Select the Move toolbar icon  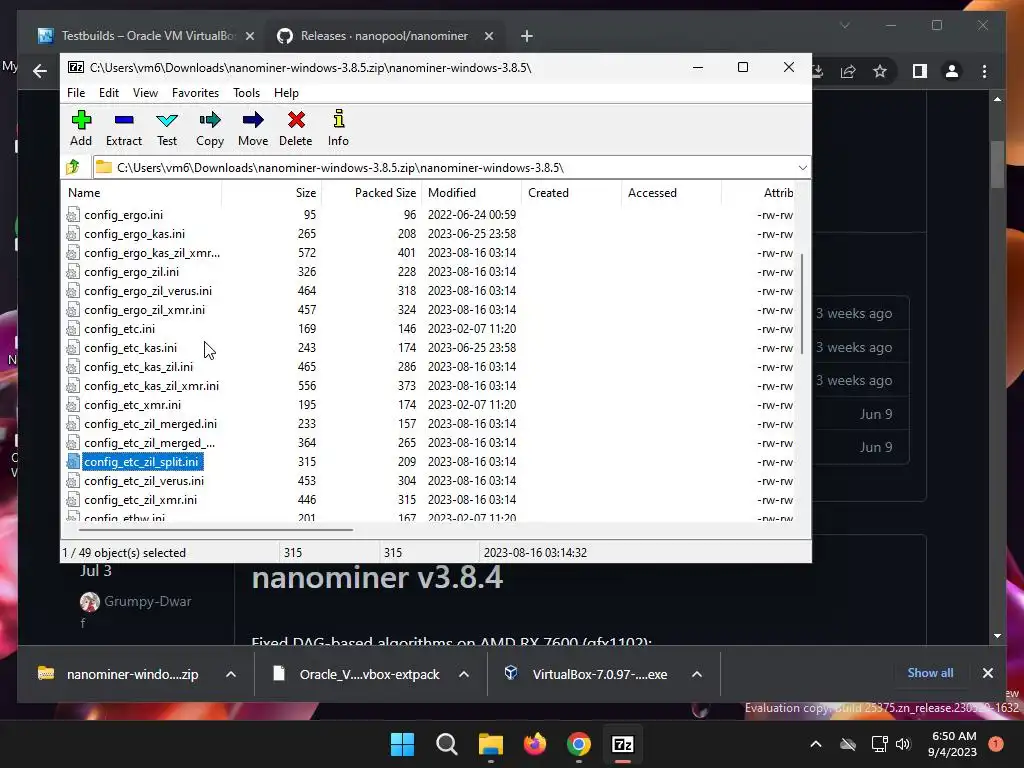tap(253, 128)
